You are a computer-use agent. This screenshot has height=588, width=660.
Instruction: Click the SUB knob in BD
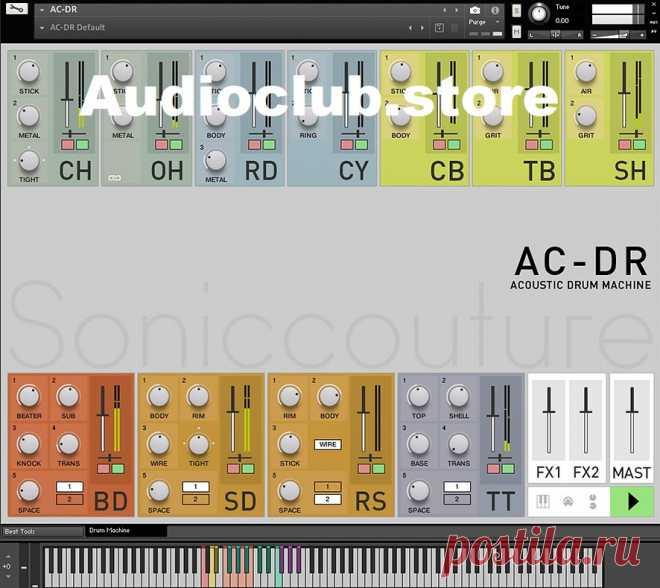(68, 396)
